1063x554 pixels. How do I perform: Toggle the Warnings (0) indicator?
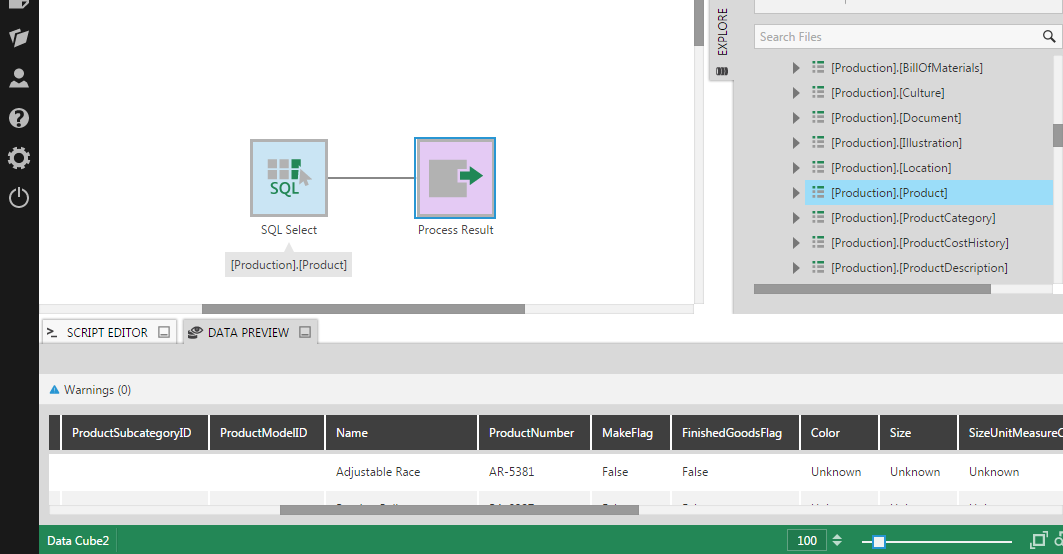(90, 390)
